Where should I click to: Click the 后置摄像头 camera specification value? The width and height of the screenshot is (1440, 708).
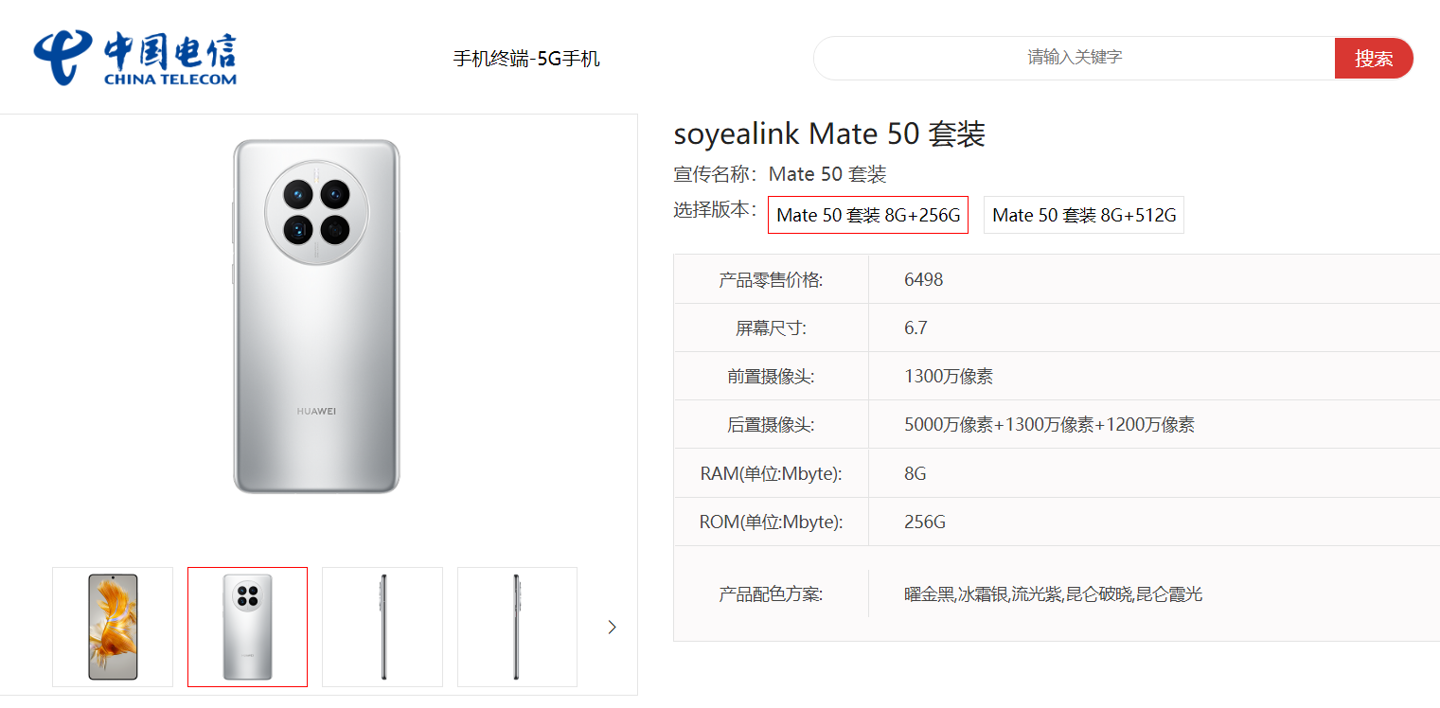(1049, 425)
